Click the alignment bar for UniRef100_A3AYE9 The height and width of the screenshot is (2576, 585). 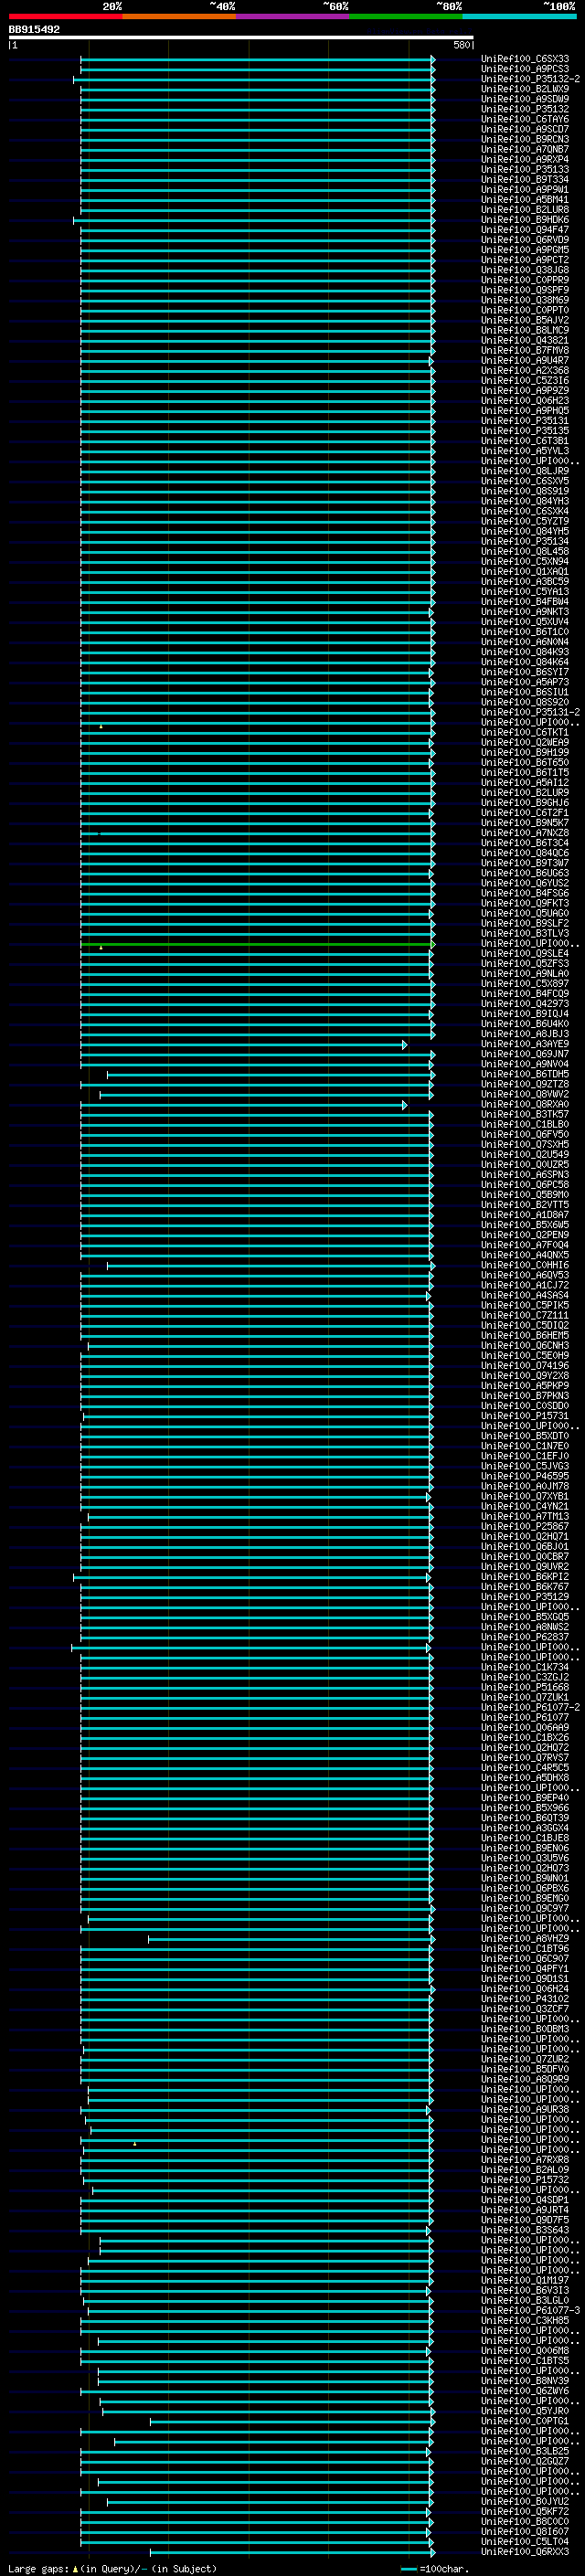(244, 1045)
